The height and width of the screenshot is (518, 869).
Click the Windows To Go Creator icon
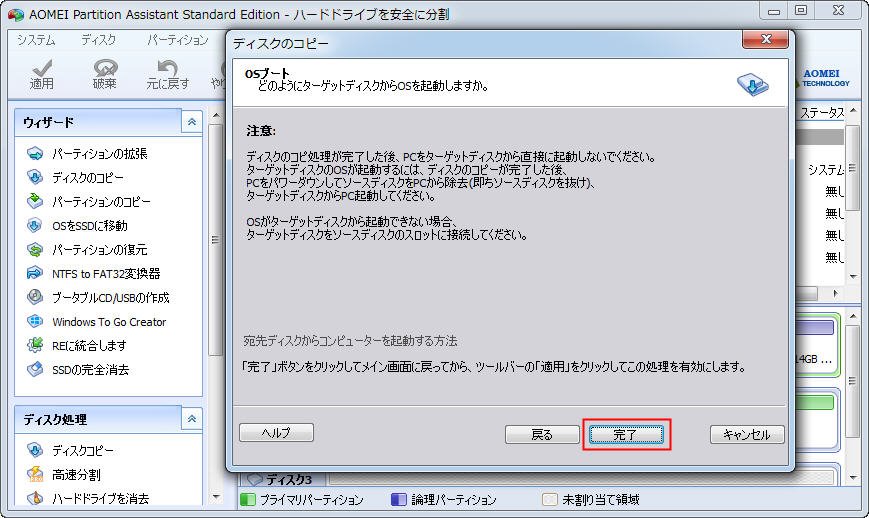(35, 321)
